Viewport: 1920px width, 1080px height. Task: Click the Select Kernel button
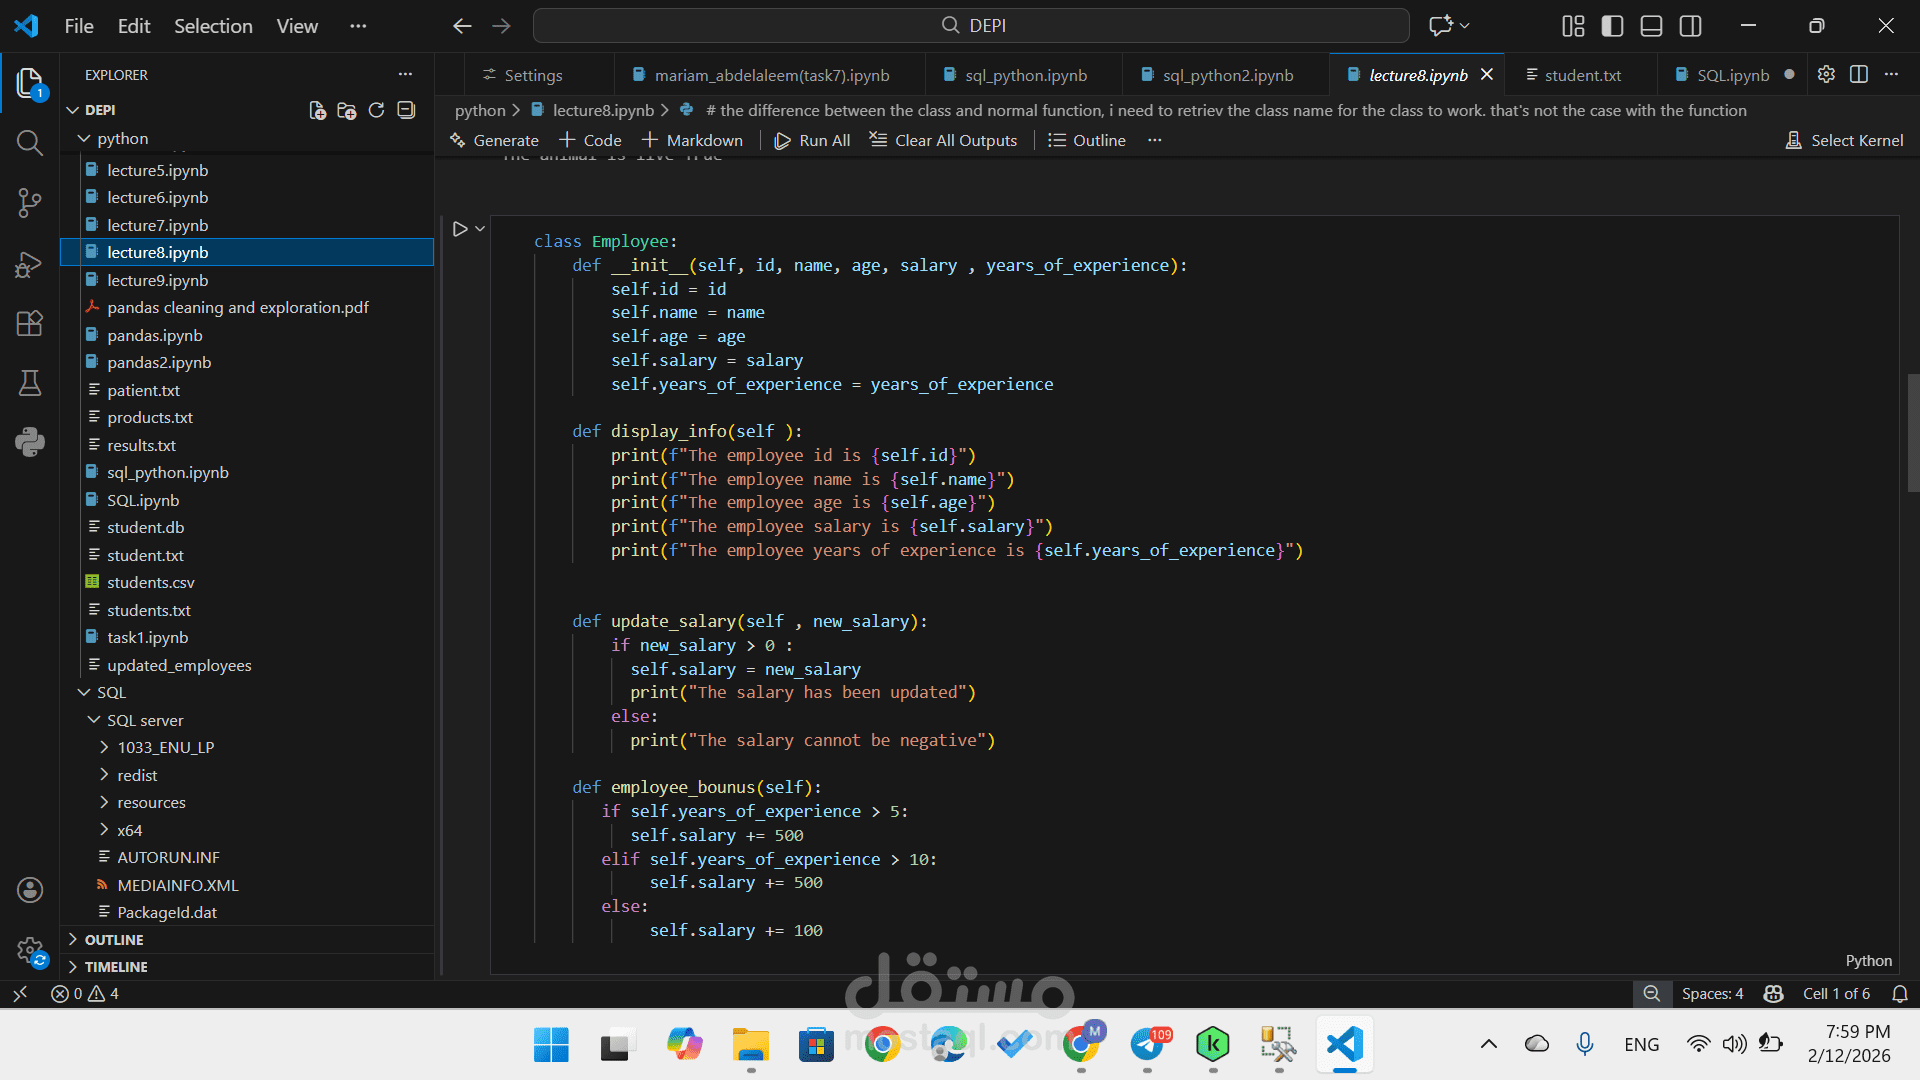(1845, 140)
